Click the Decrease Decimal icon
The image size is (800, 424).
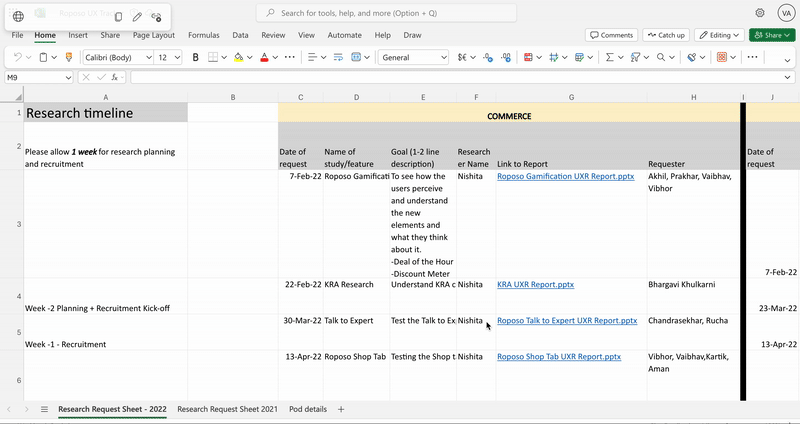point(488,58)
